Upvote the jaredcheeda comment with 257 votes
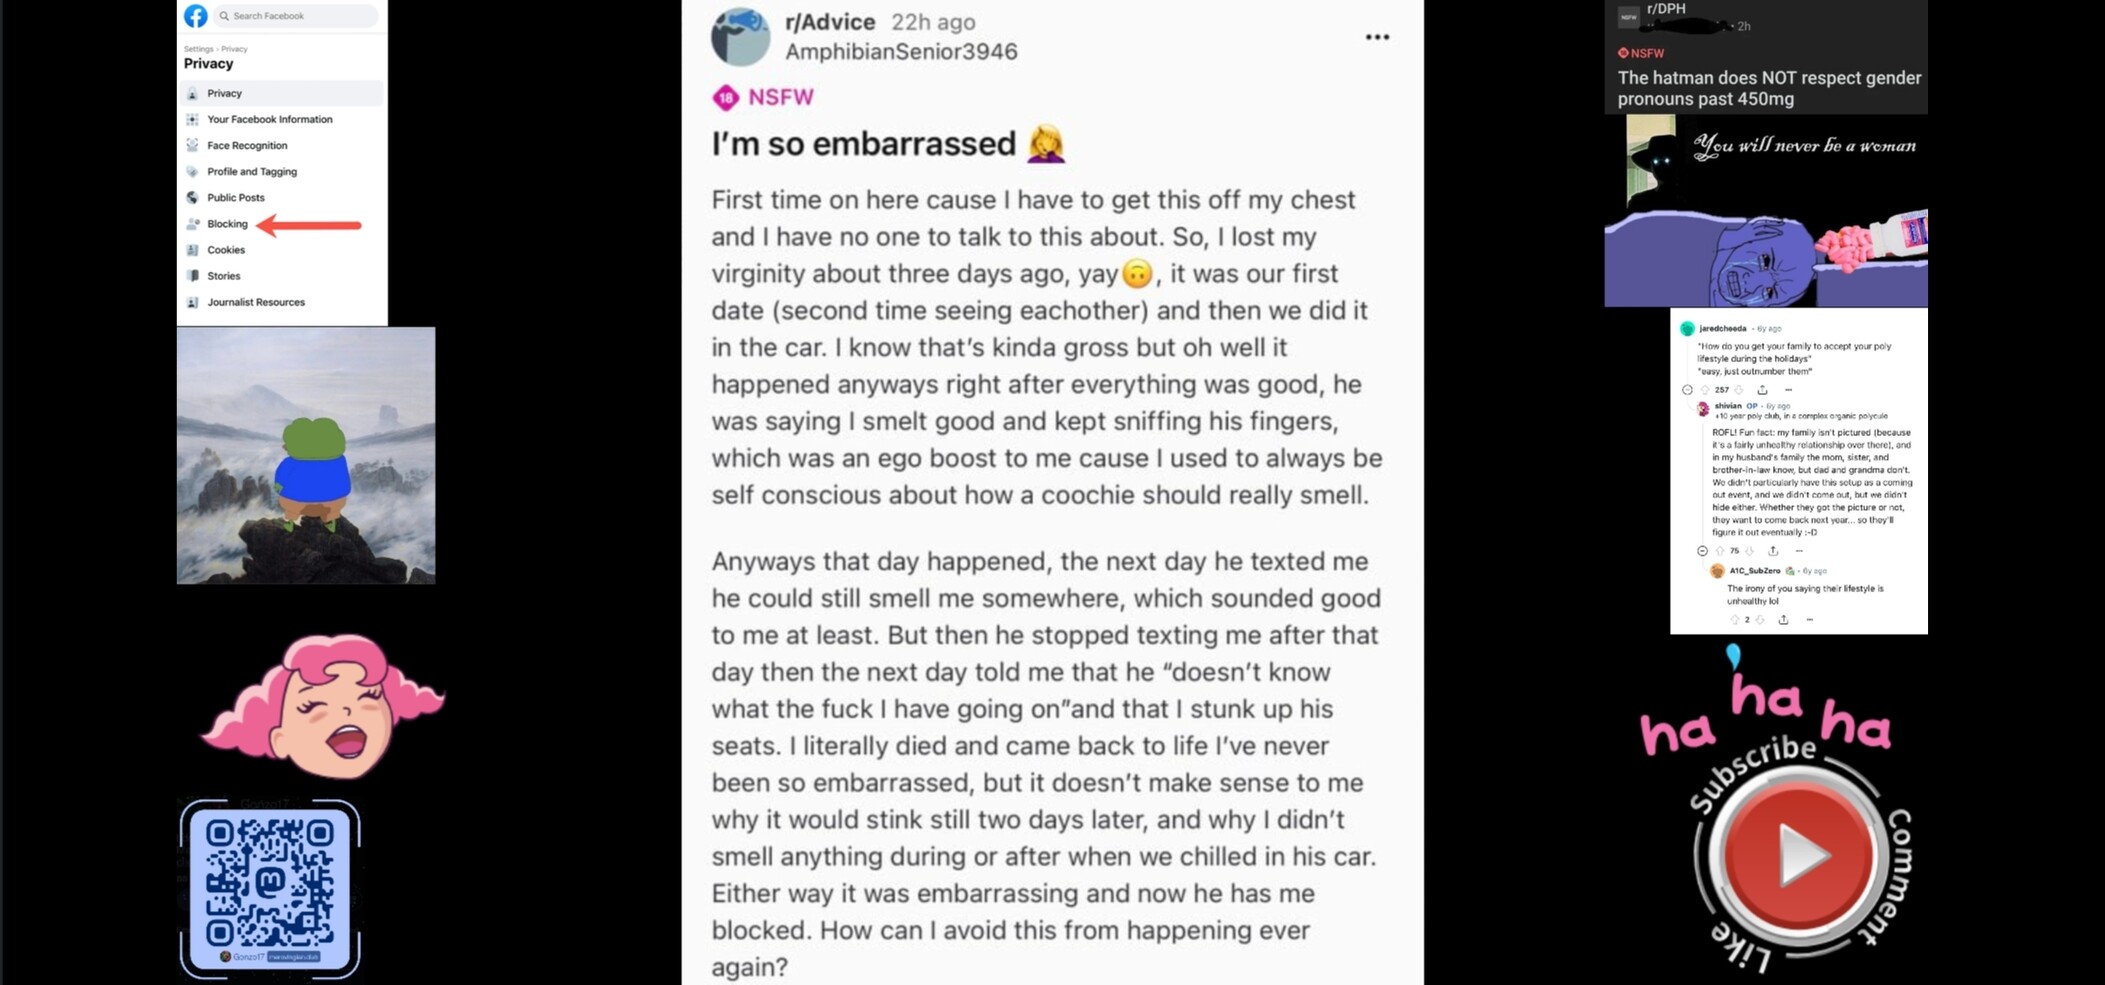 1705,390
